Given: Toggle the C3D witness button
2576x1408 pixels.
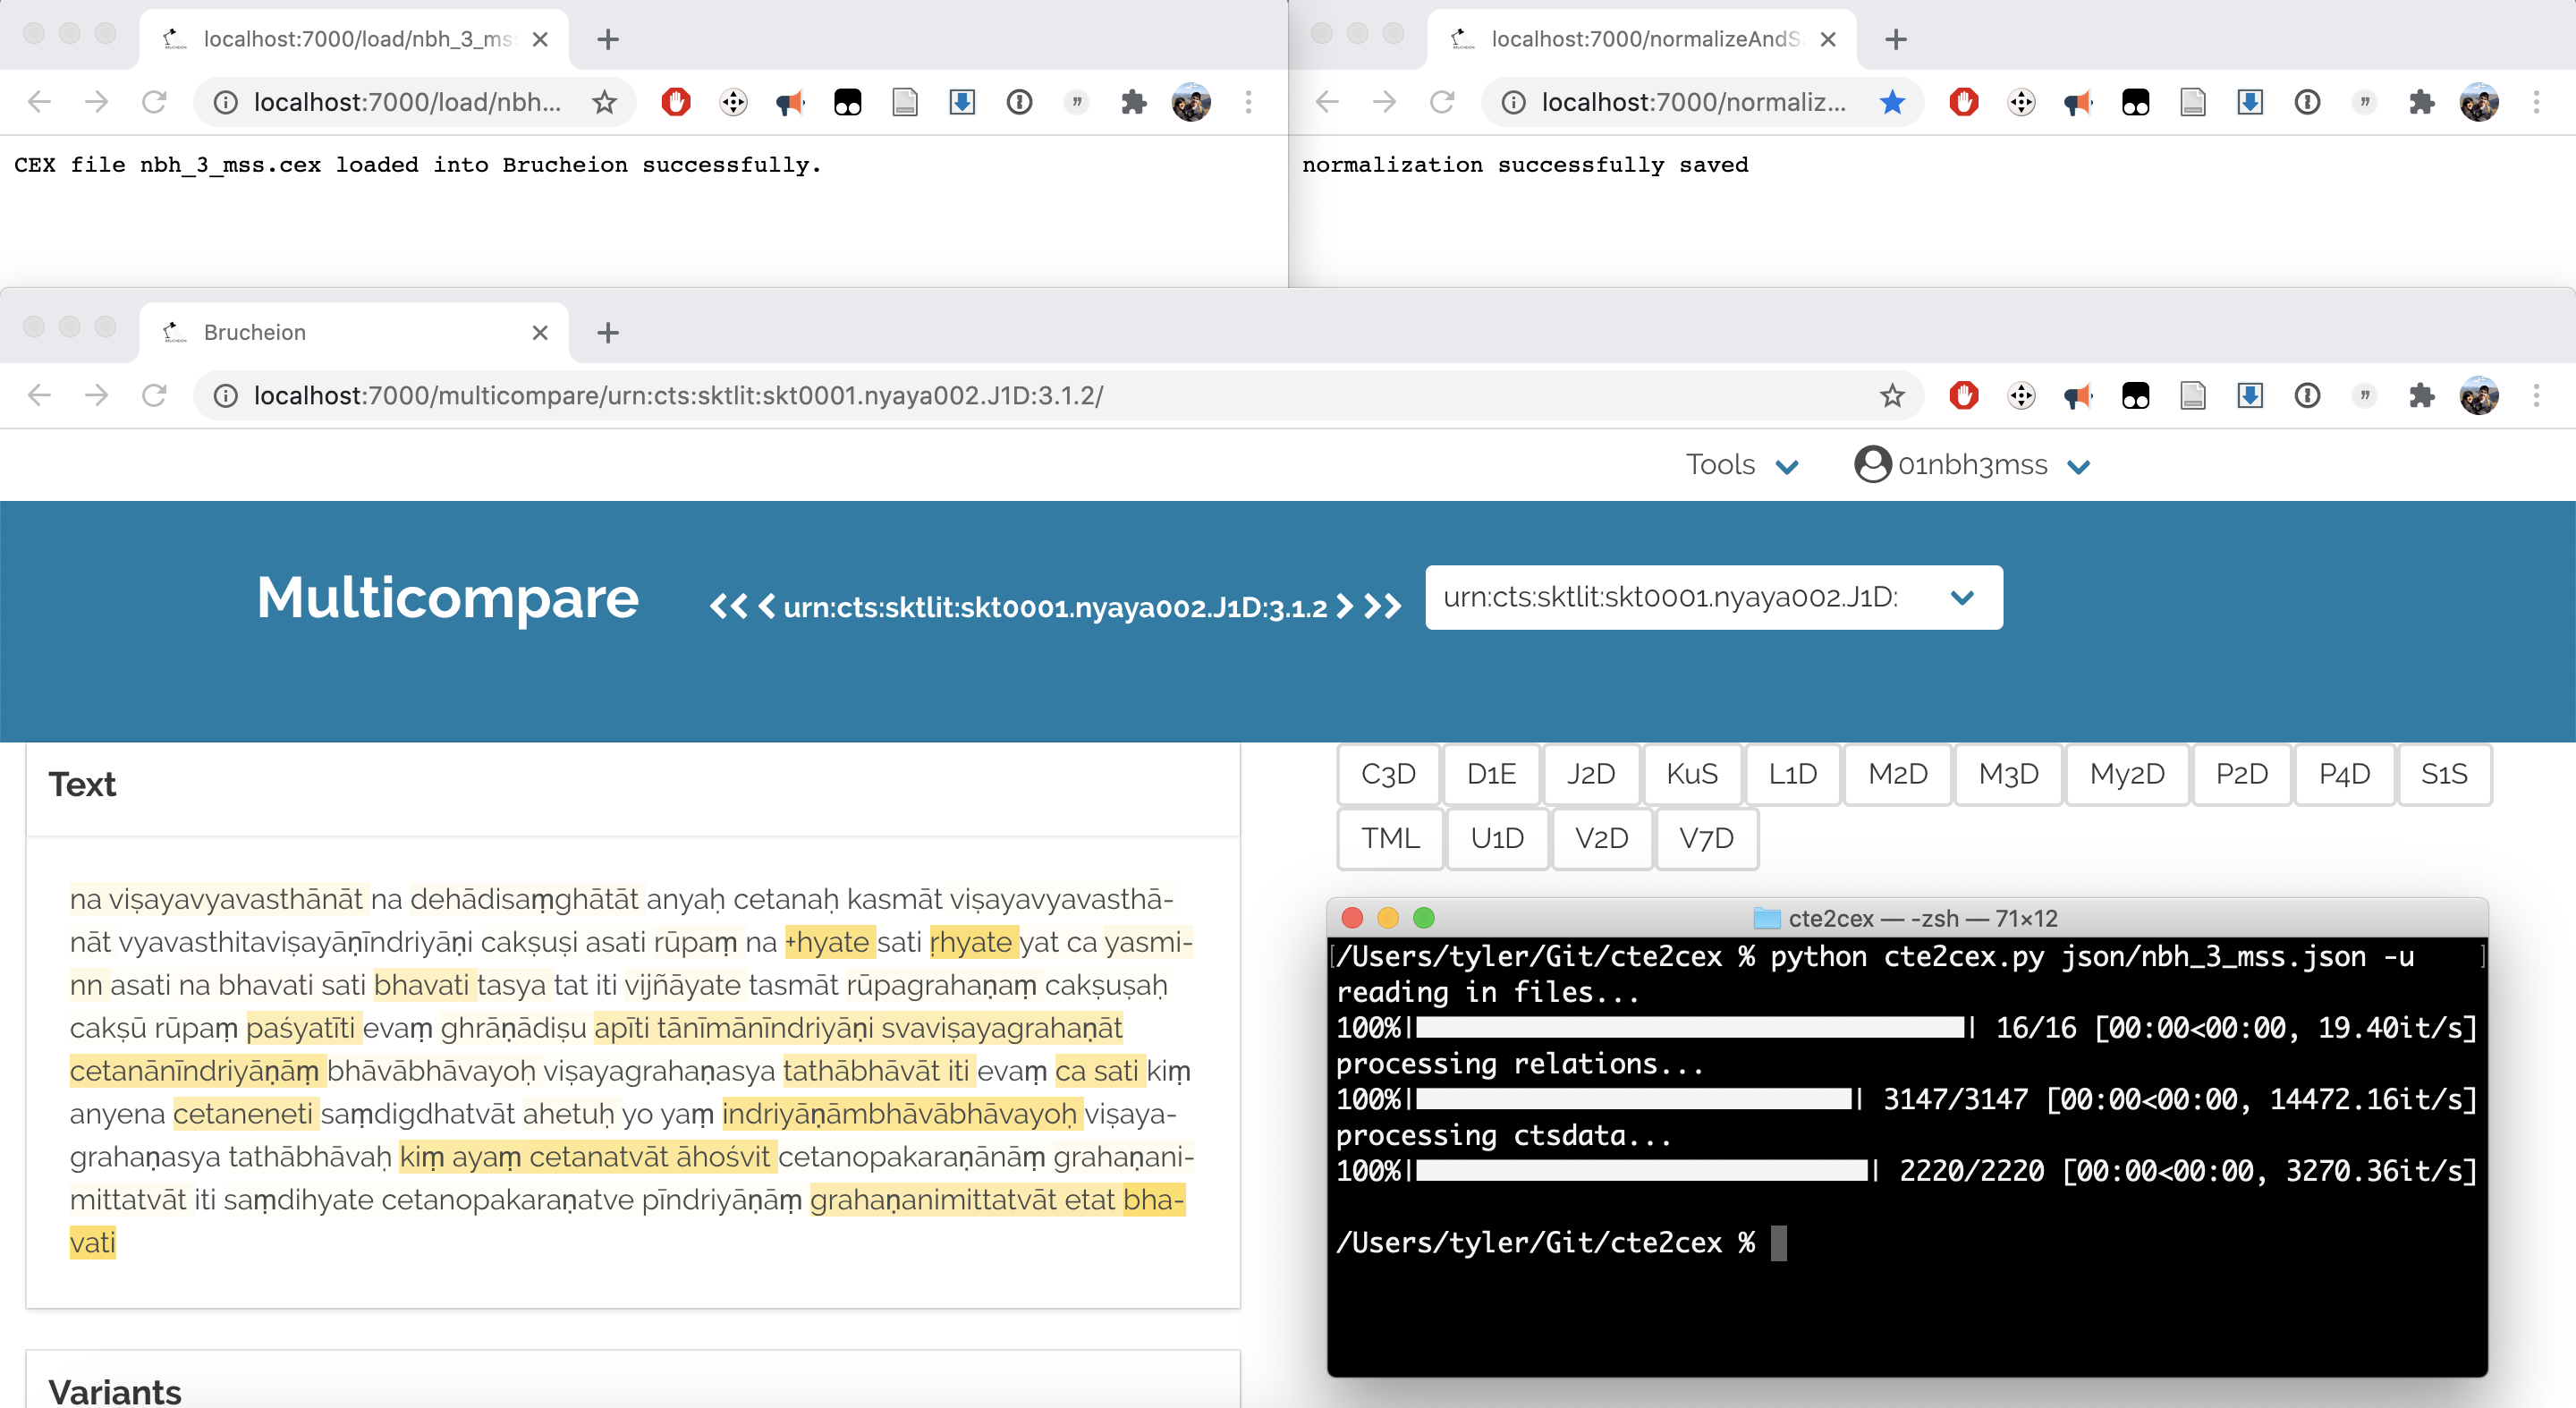Looking at the screenshot, I should tap(1388, 774).
